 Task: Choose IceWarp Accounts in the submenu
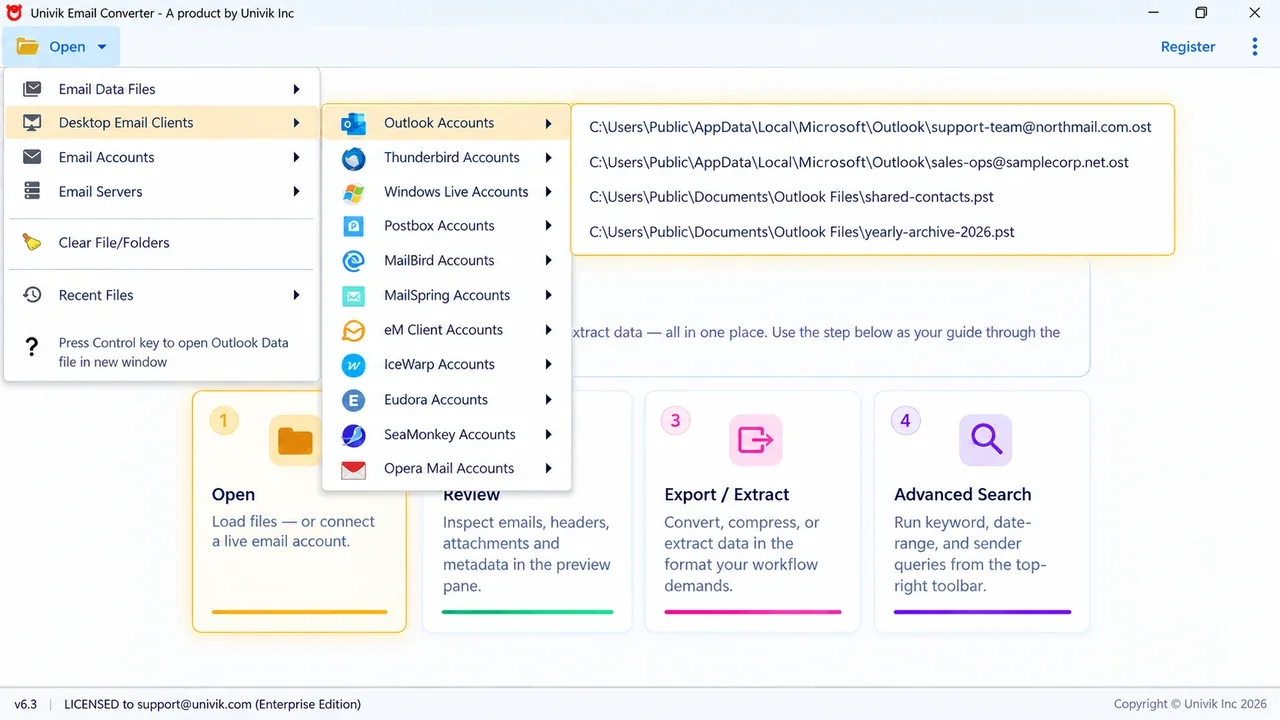(x=446, y=364)
